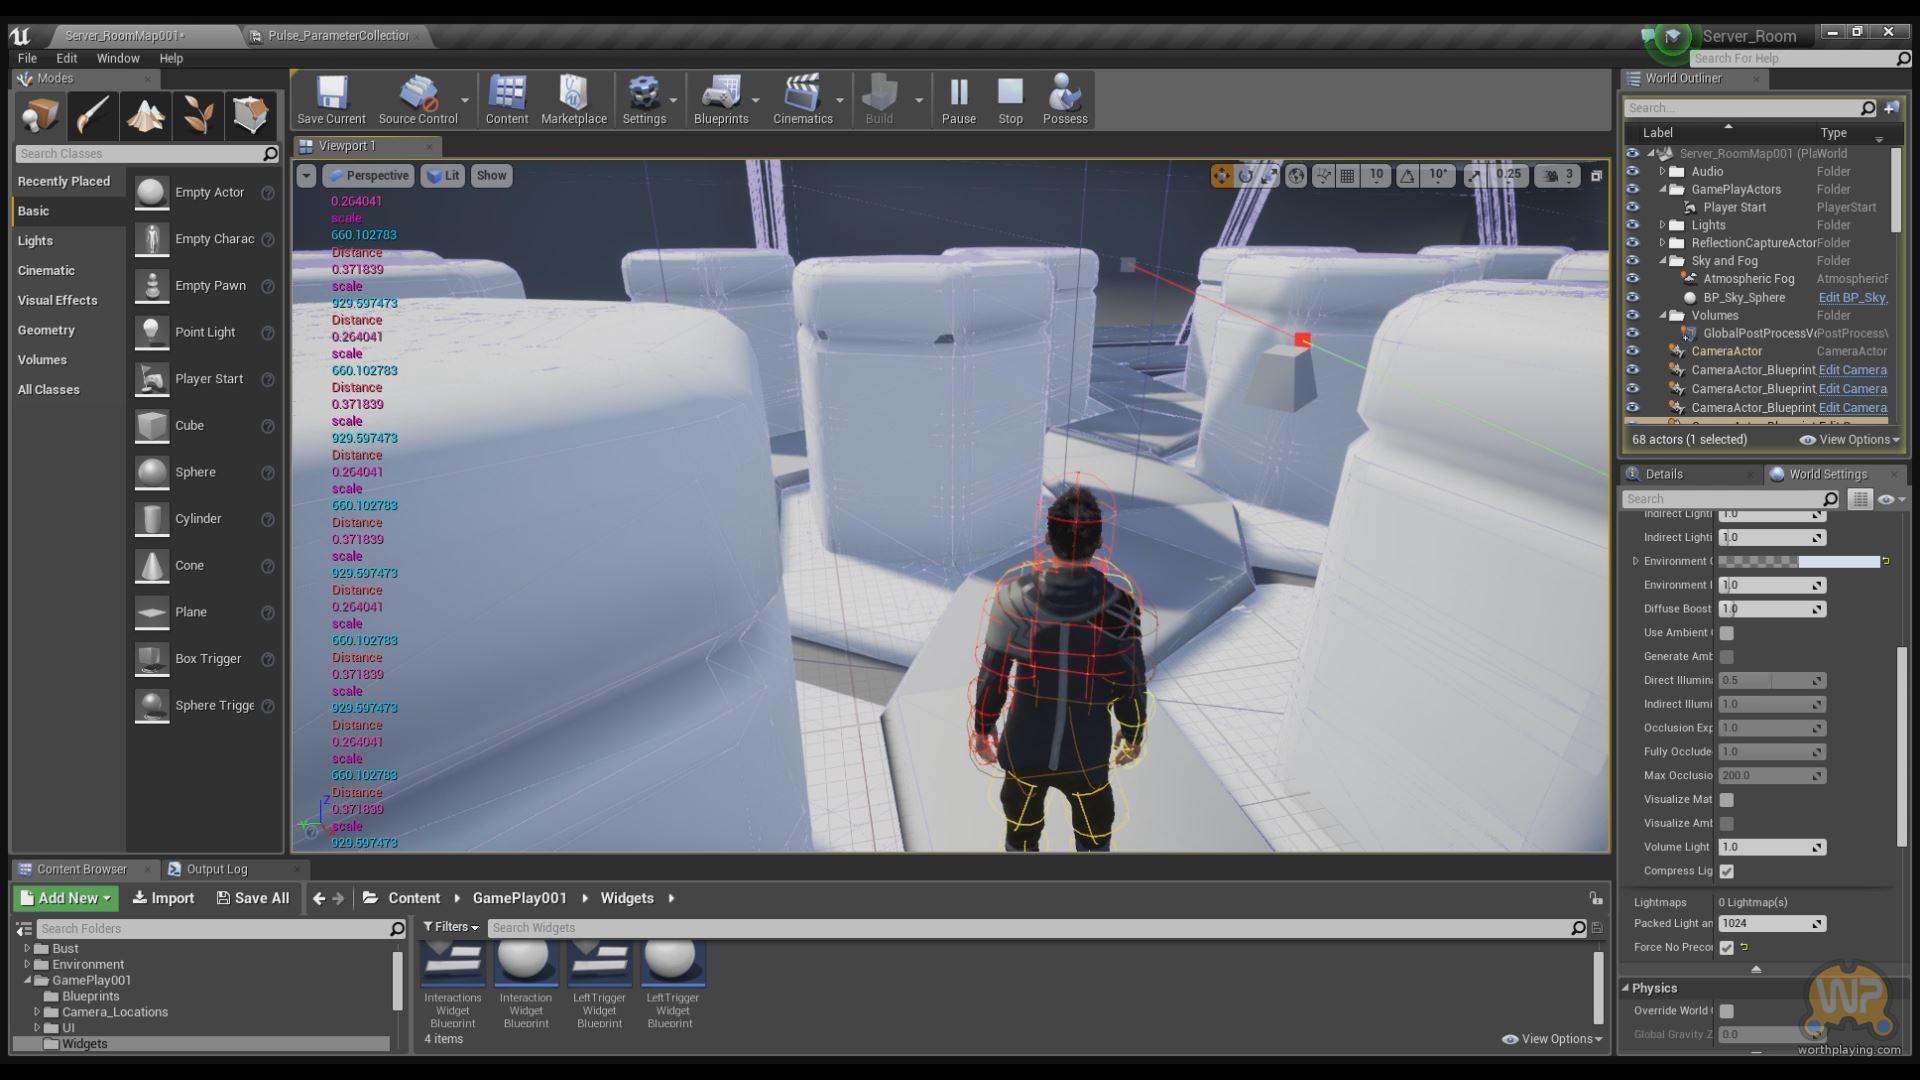Select the Paint mode brush icon
Screen dimensions: 1920x1080
pyautogui.click(x=92, y=116)
